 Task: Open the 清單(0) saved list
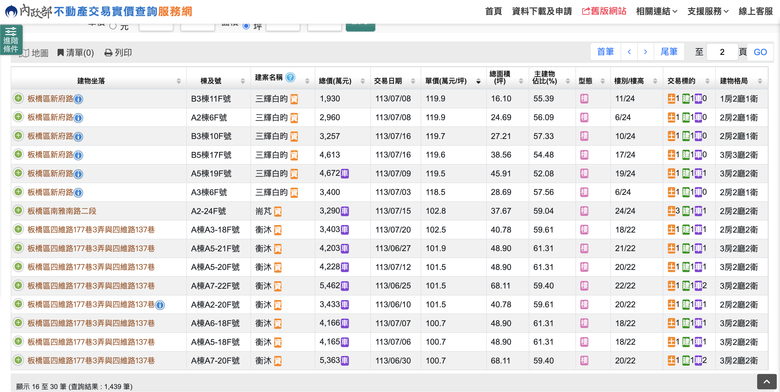click(x=75, y=53)
